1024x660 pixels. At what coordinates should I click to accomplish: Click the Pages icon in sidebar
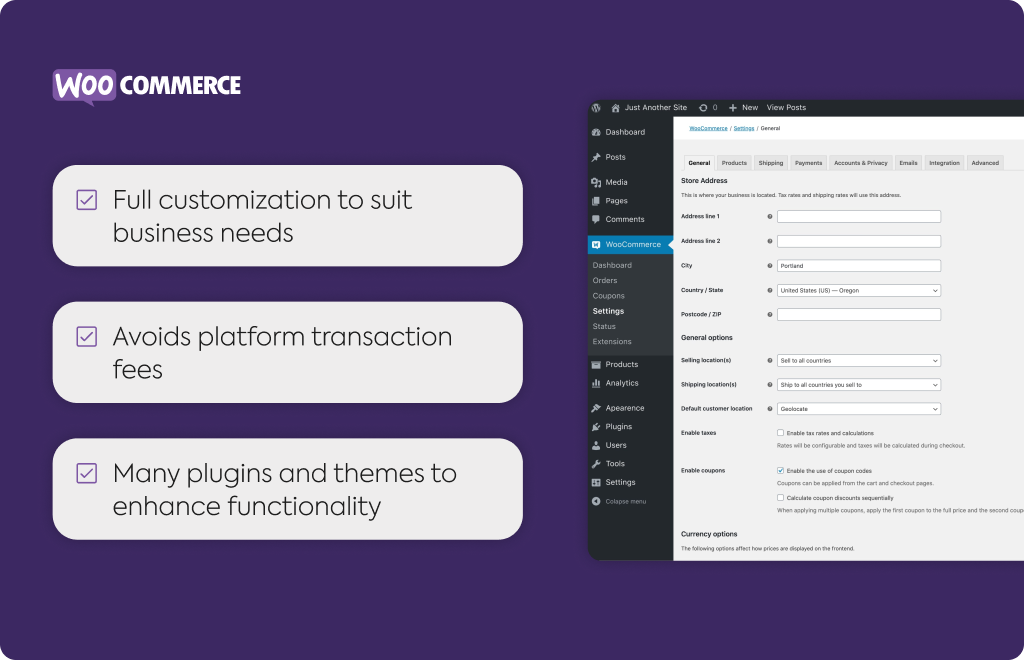[596, 201]
